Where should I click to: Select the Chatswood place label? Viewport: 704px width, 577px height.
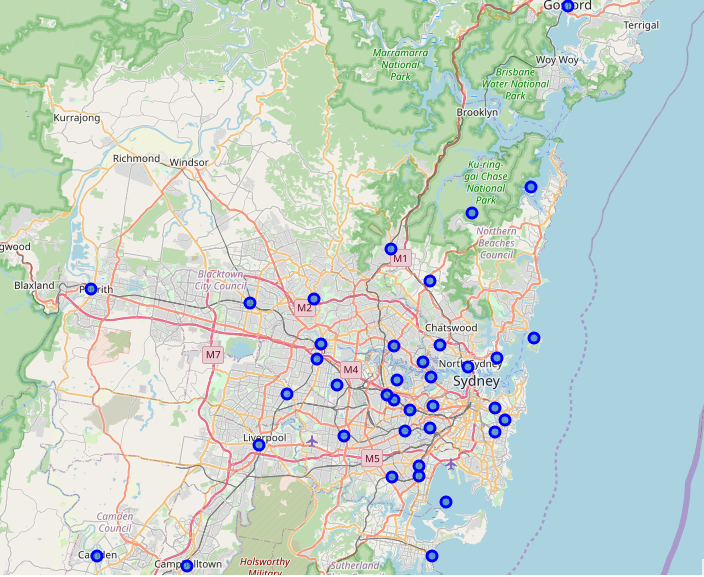pos(451,327)
